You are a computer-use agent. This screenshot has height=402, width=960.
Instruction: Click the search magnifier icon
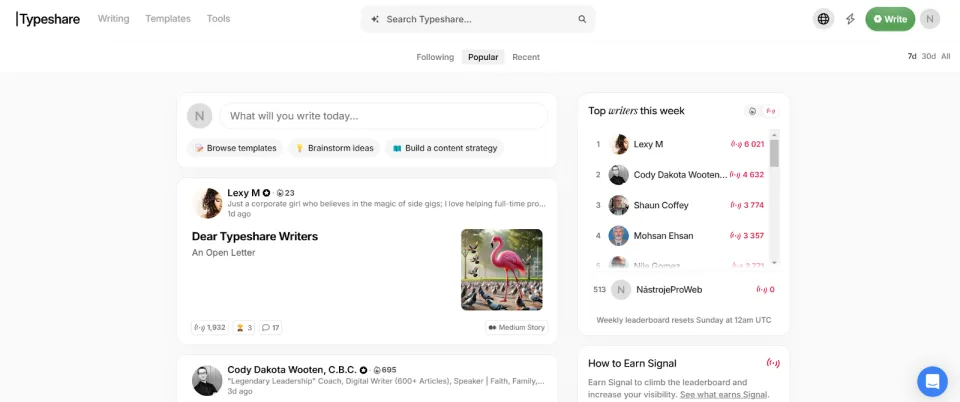582,19
